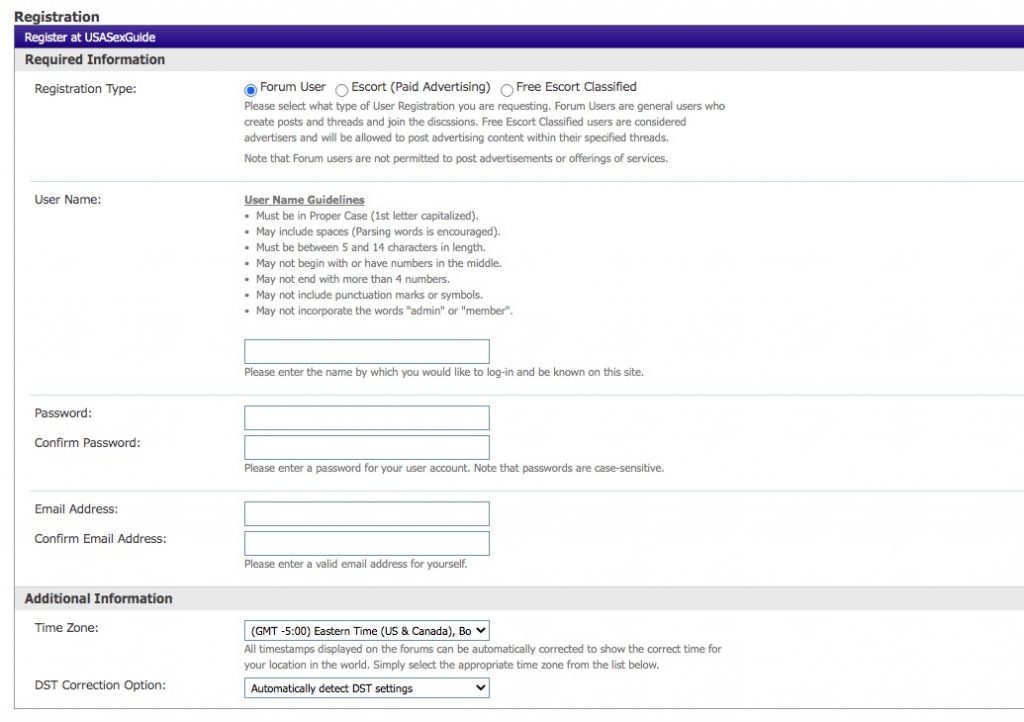Click the 'Registration Type:' label

click(x=86, y=89)
